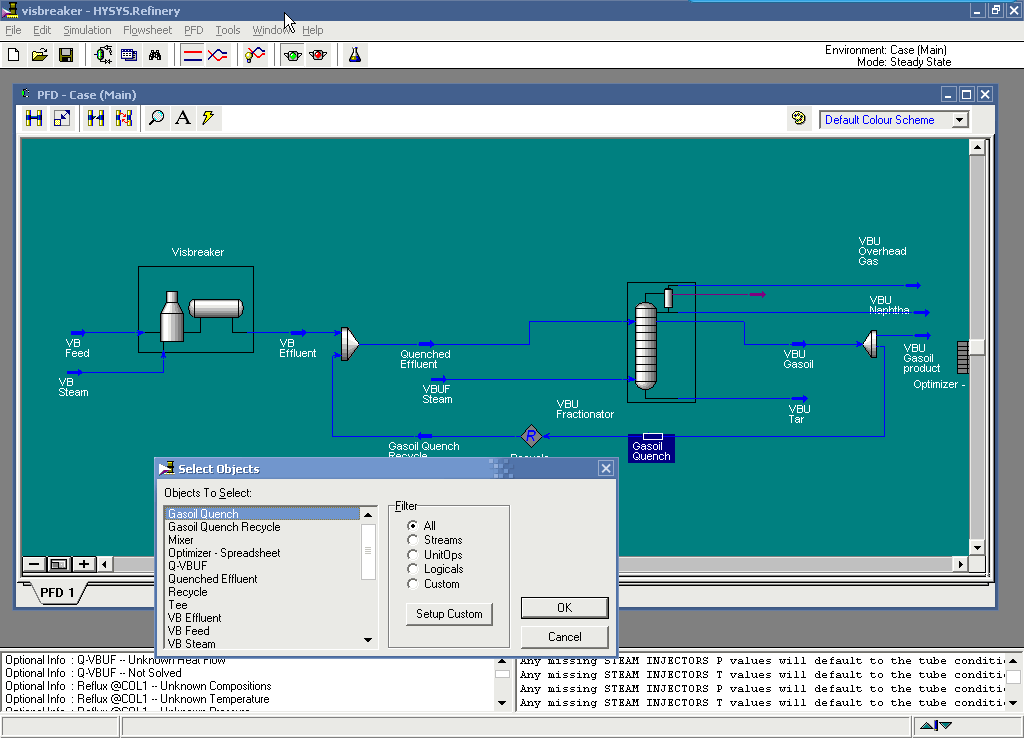
Task: Click the Visbreaker reactor unit icon
Action: pyautogui.click(x=196, y=309)
